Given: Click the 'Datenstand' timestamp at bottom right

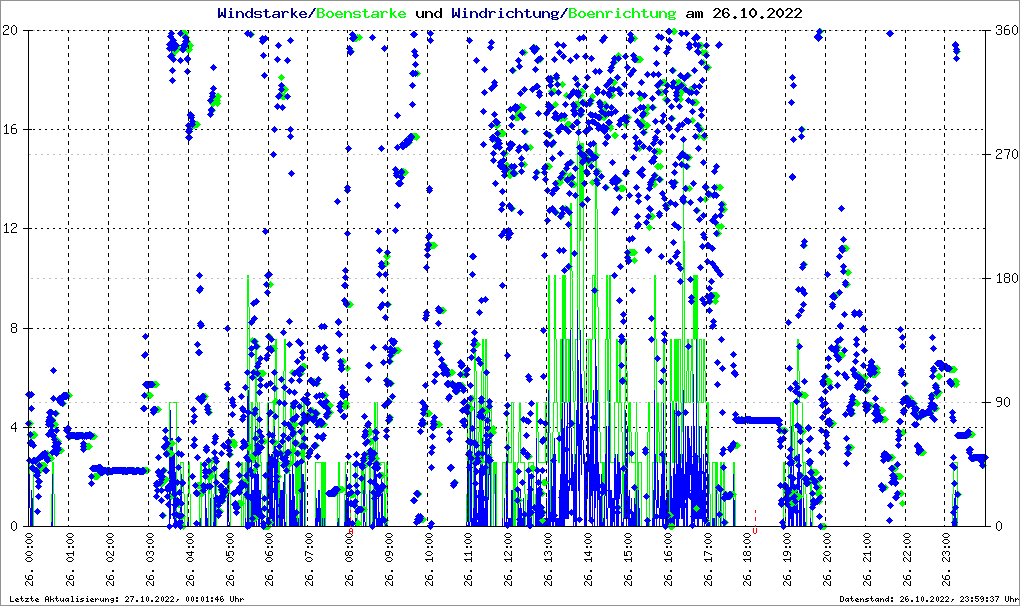Looking at the screenshot, I should tap(927, 598).
